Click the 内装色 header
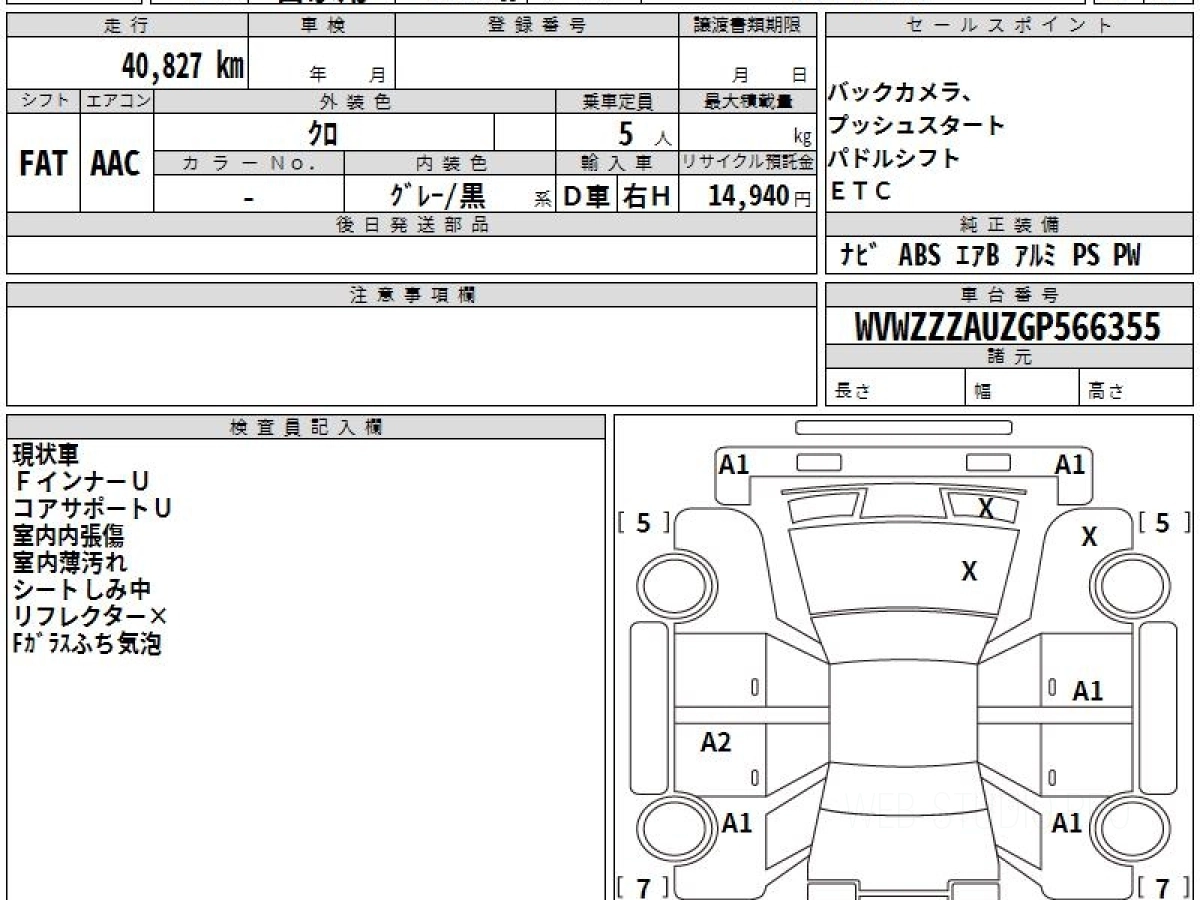This screenshot has height=900, width=1200. pyautogui.click(x=450, y=163)
